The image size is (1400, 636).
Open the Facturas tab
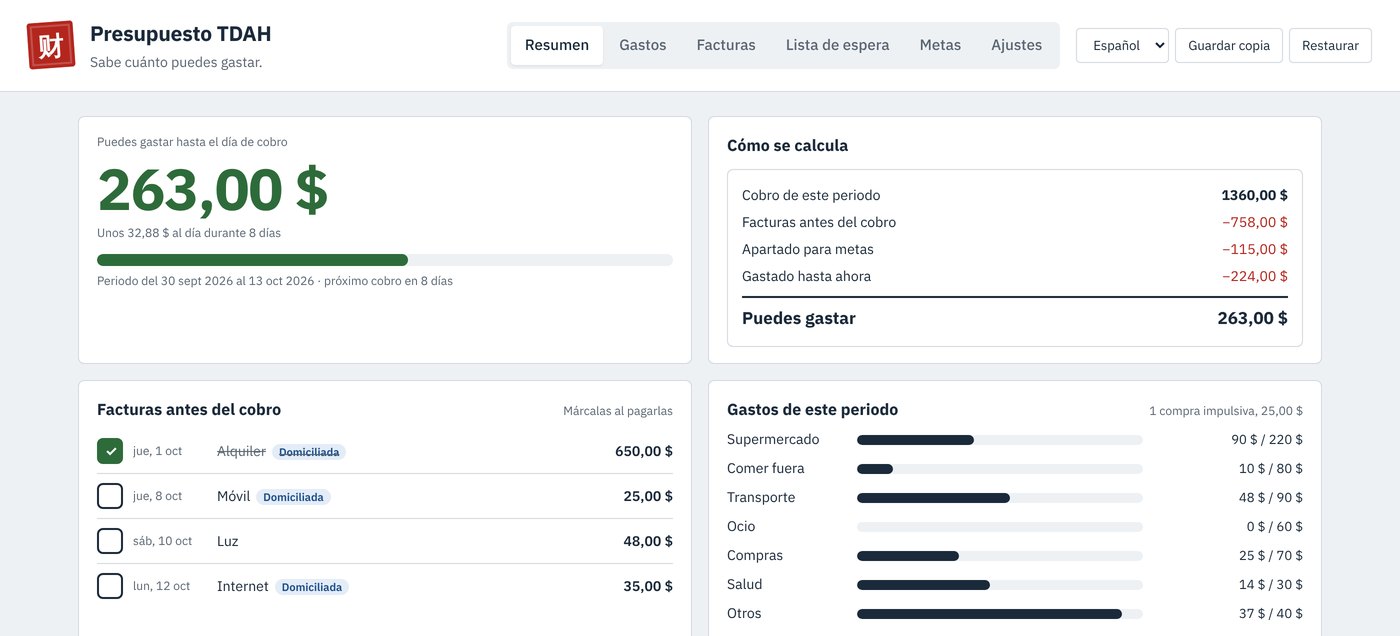click(726, 45)
